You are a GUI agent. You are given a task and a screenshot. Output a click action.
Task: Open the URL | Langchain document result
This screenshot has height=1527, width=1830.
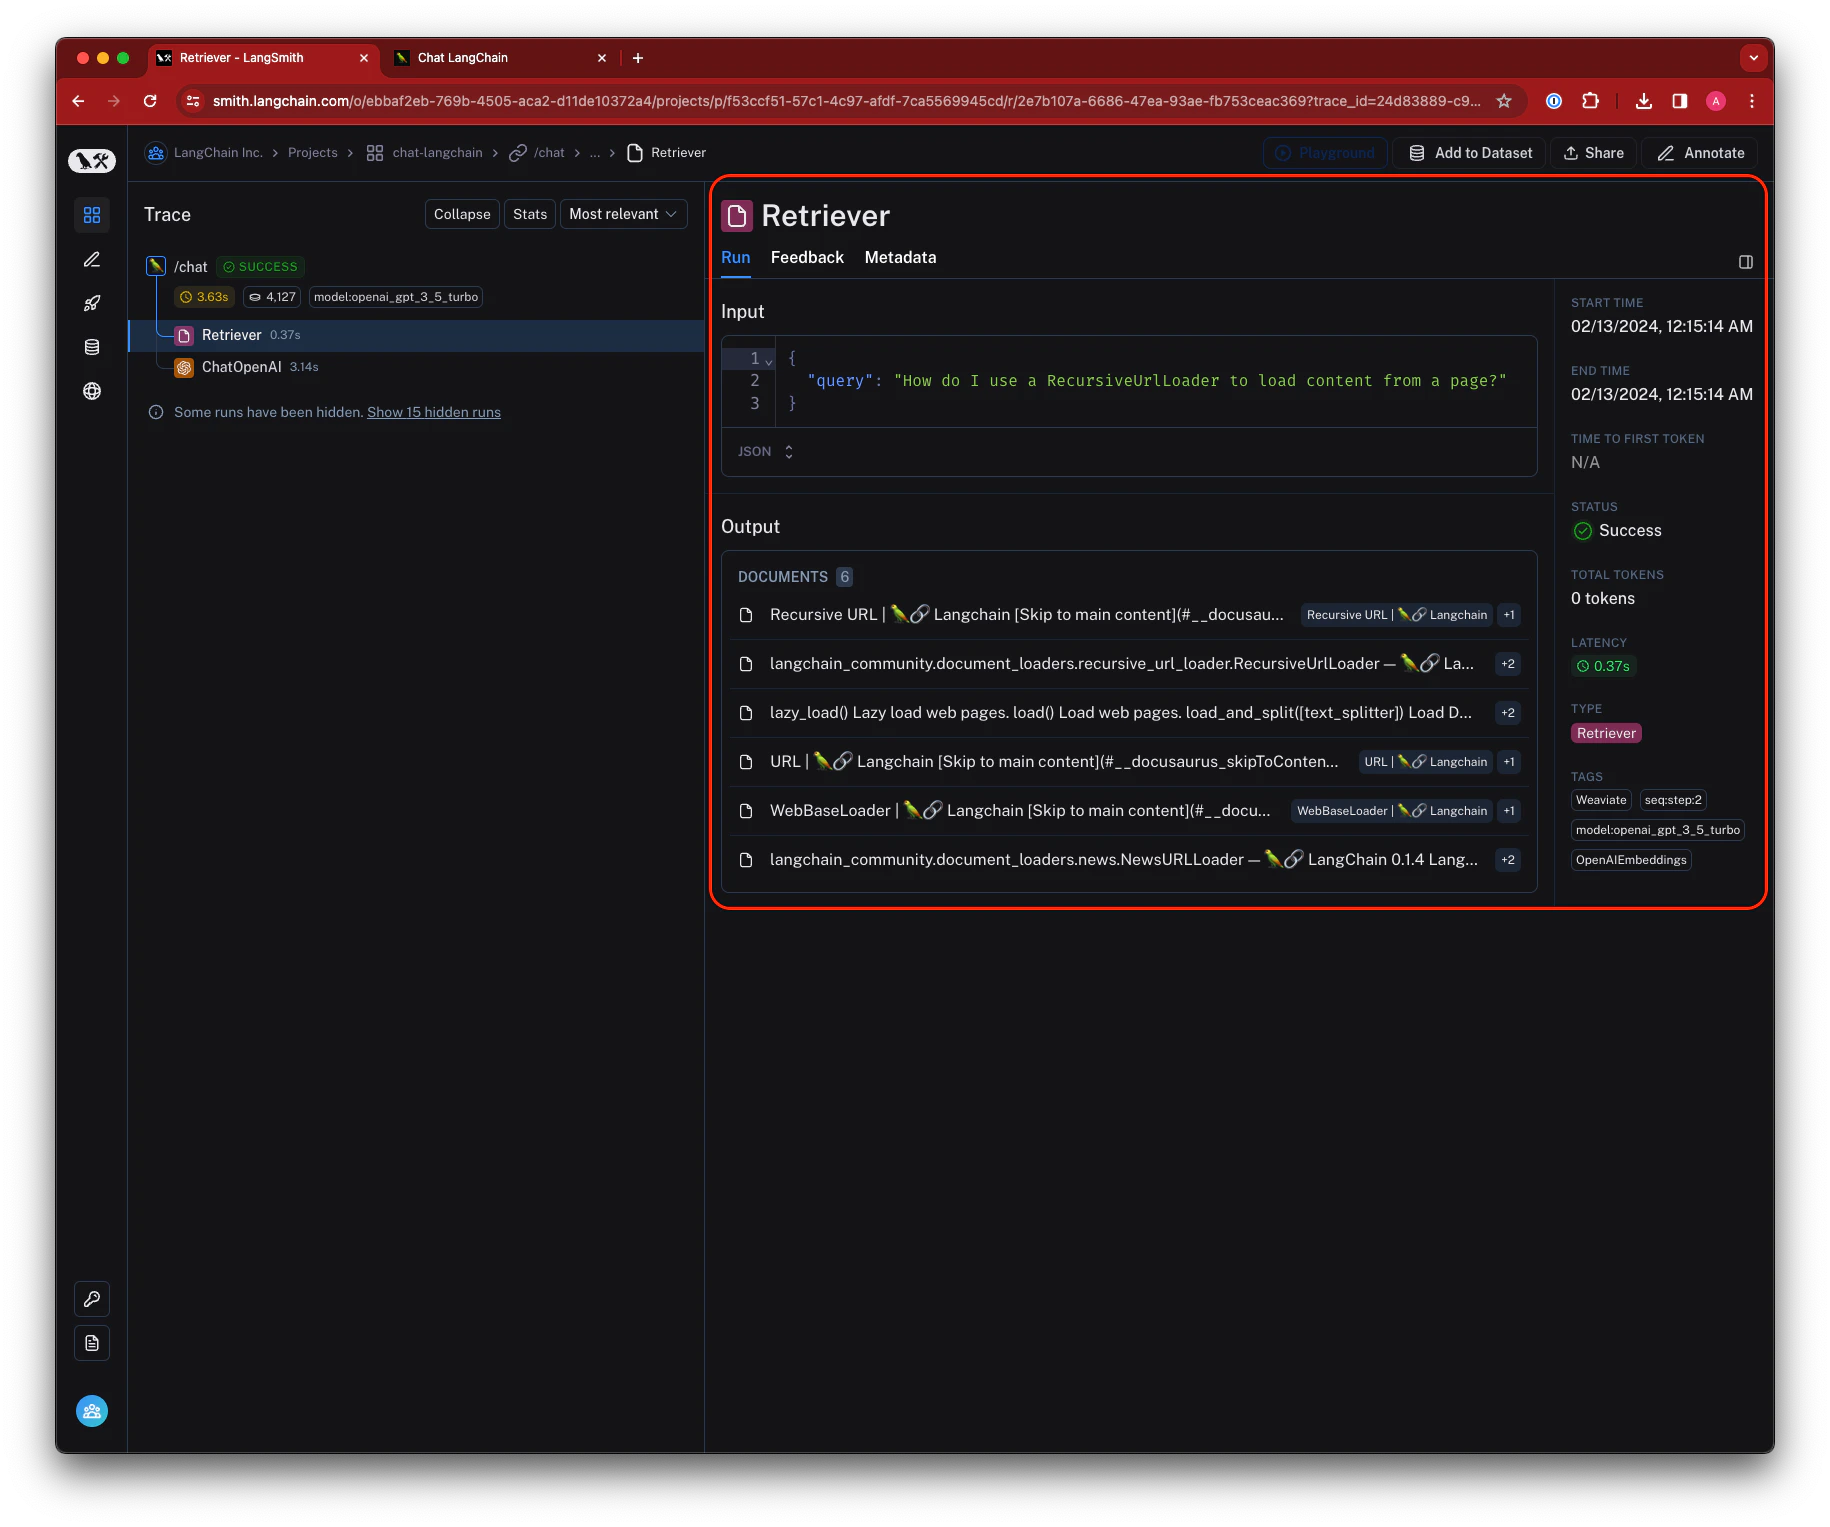[x=1129, y=762]
